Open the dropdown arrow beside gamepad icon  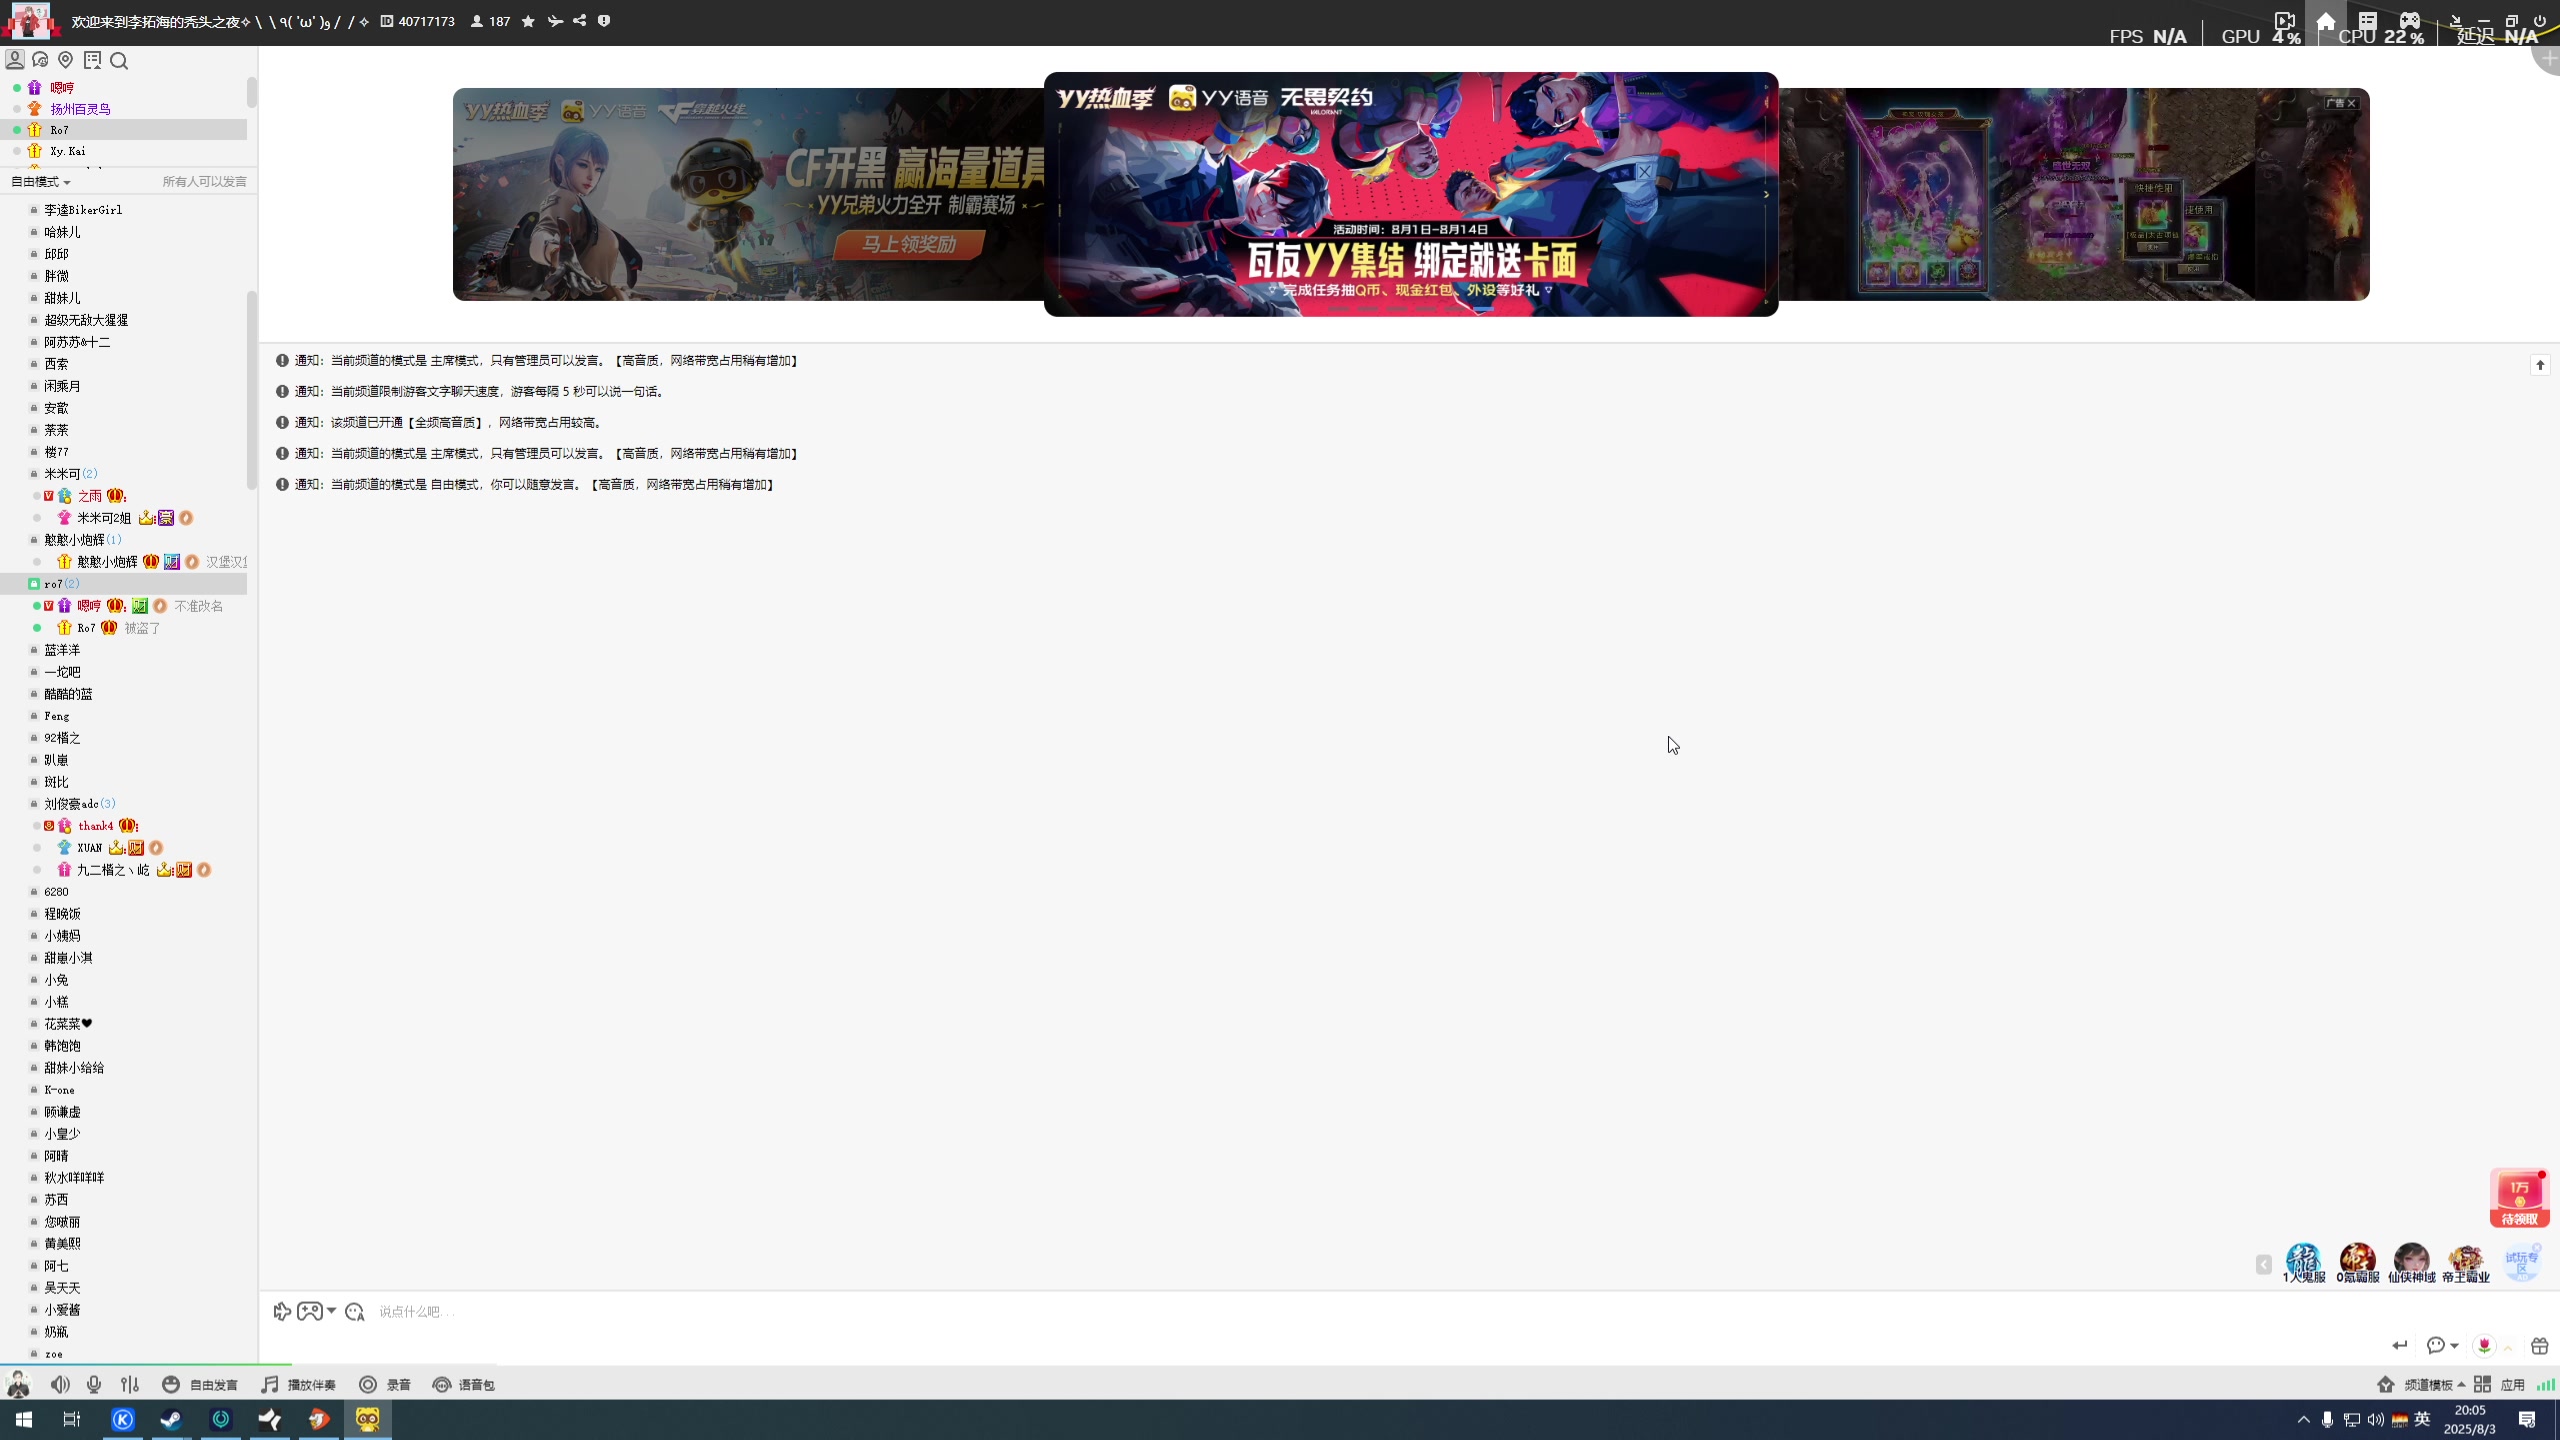331,1311
